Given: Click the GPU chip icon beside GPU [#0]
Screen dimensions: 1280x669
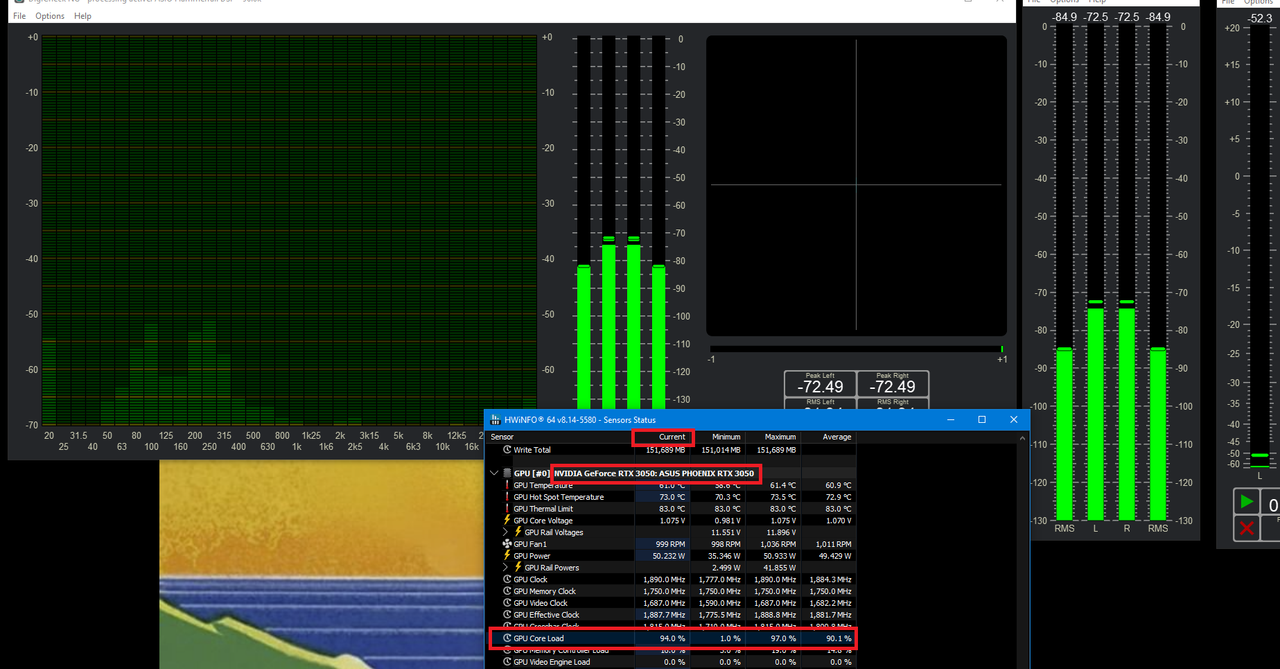Looking at the screenshot, I should [x=506, y=473].
